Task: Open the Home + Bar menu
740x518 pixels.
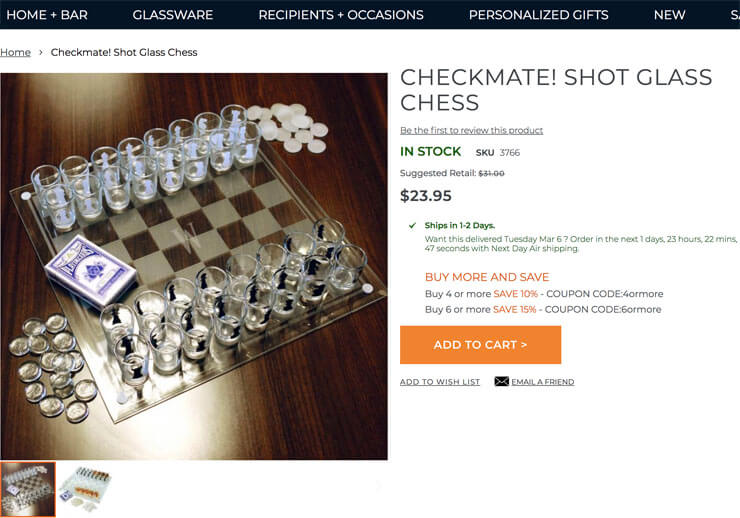Action: click(x=46, y=15)
